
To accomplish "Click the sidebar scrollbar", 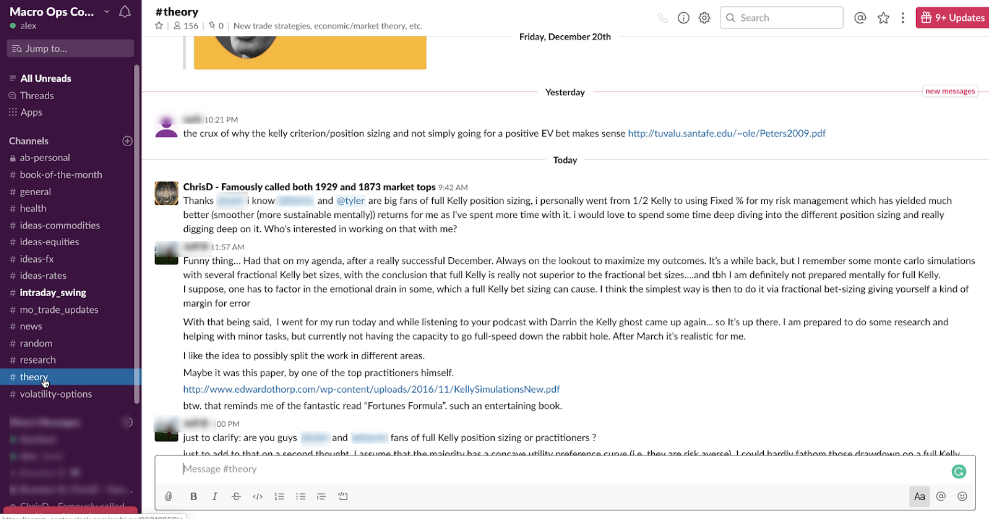I will pyautogui.click(x=137, y=234).
